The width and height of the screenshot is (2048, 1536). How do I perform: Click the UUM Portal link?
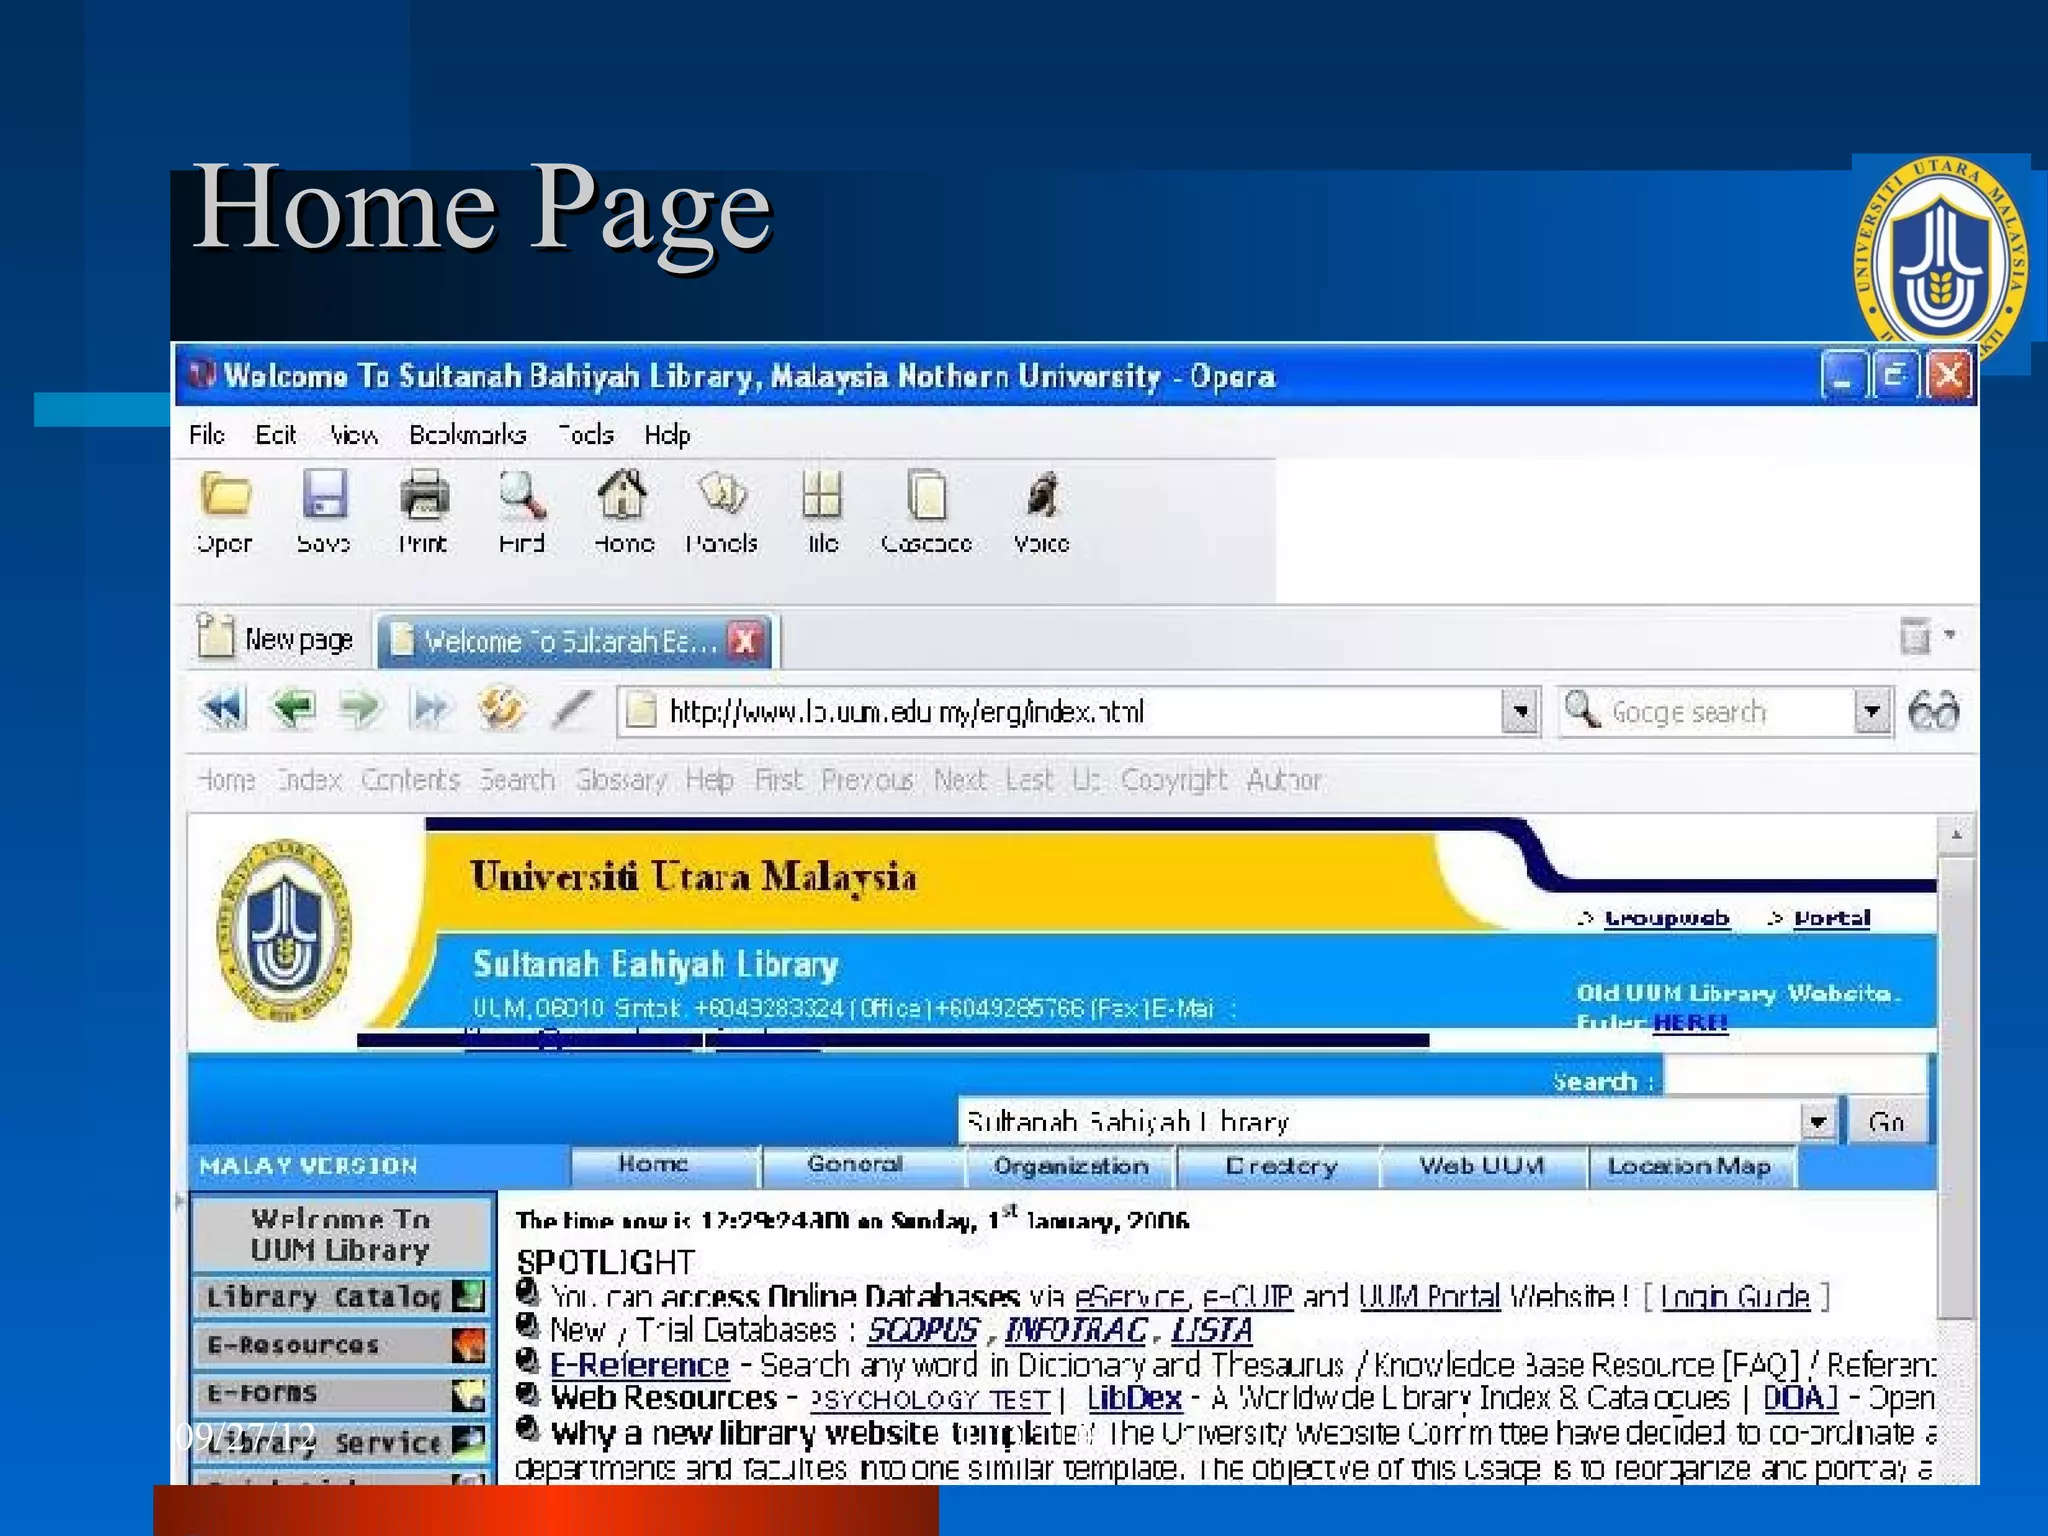click(1430, 1297)
